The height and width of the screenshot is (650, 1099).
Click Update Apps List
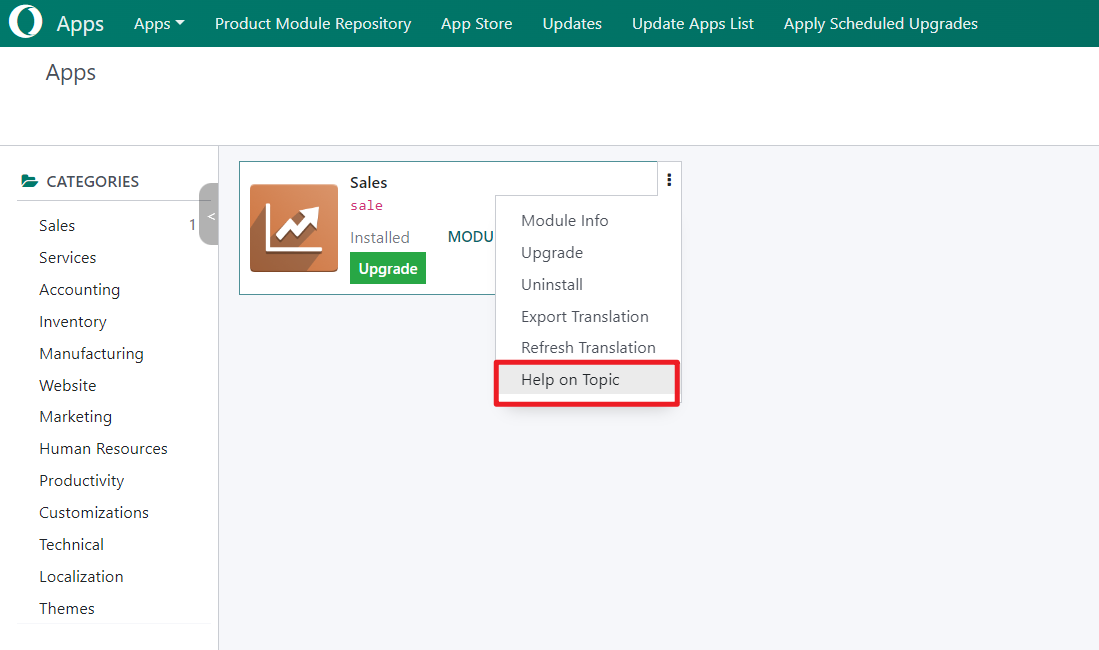click(692, 23)
